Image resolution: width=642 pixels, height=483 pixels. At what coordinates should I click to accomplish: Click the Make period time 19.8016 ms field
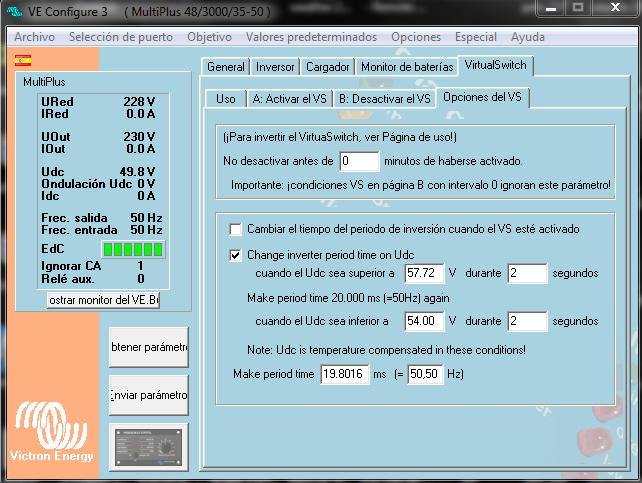click(345, 374)
